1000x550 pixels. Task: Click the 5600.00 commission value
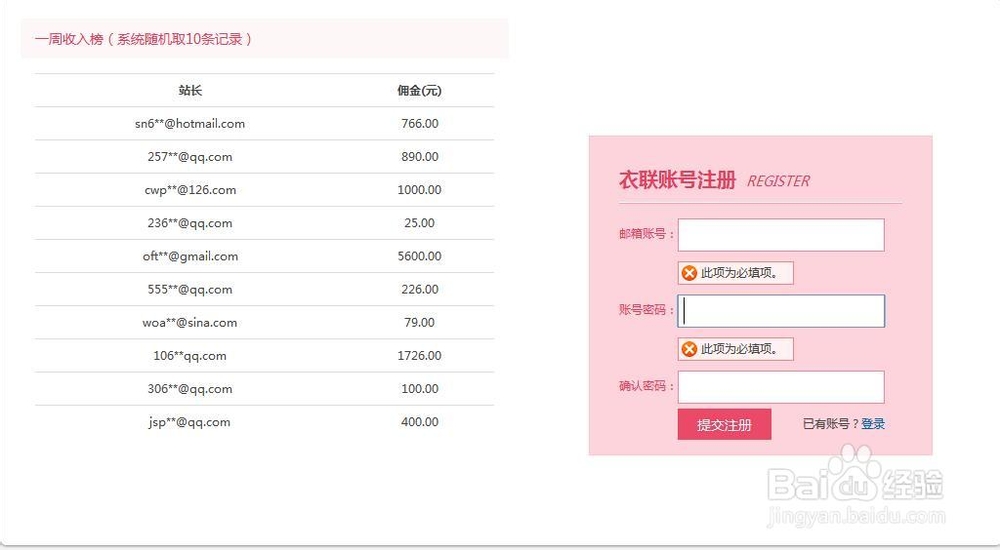[x=419, y=256]
